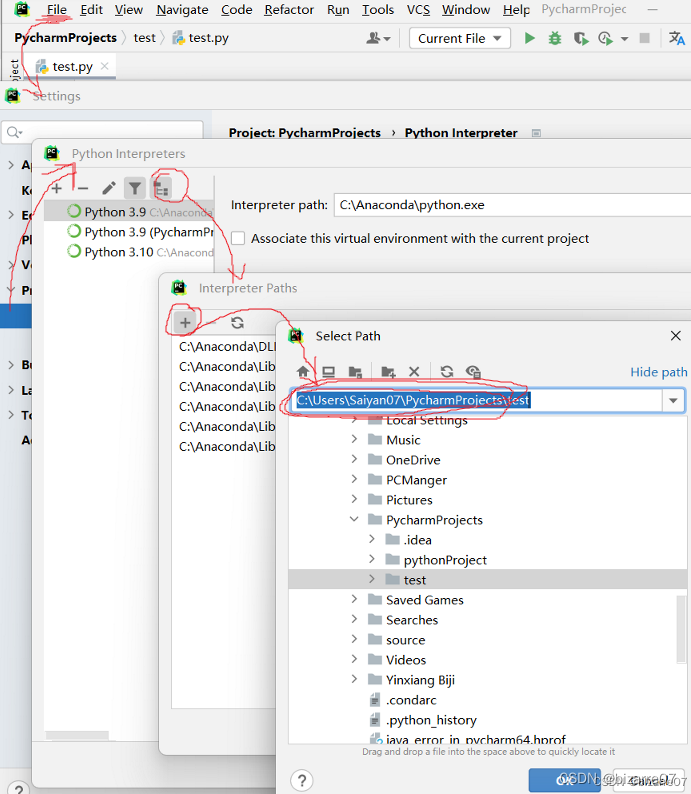Click the filter funnel icon in Python Interpreters
This screenshot has width=691, height=794.
click(x=135, y=188)
